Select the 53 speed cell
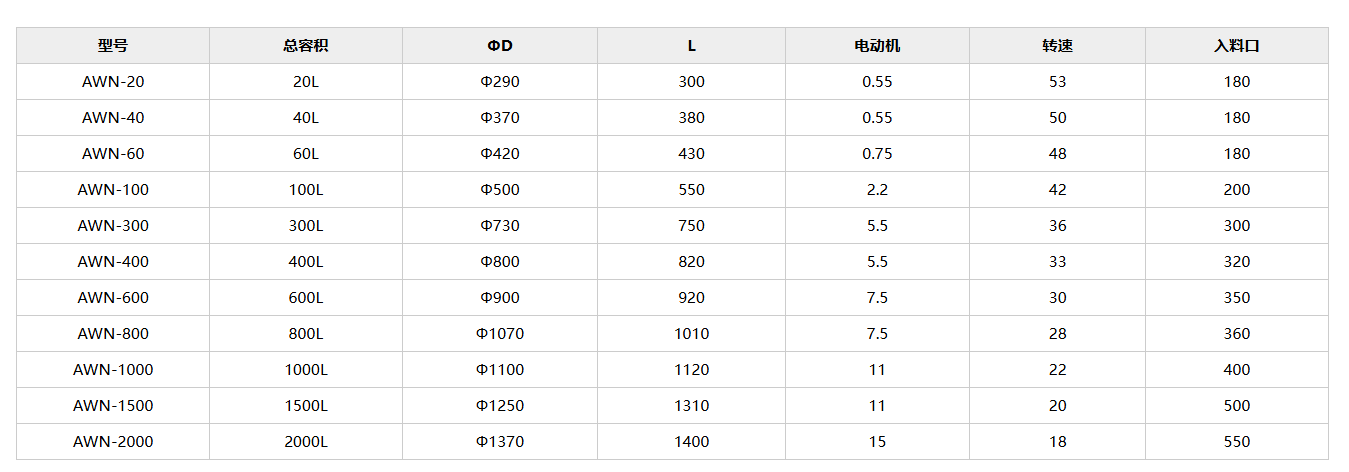 point(1057,82)
